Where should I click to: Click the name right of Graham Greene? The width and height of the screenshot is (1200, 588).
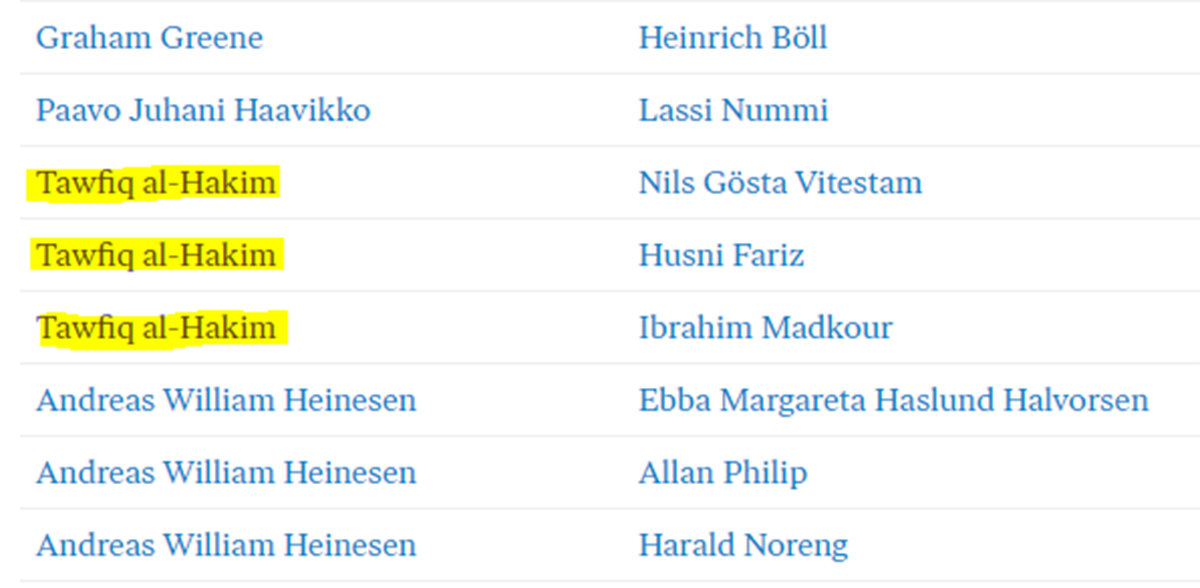[732, 38]
